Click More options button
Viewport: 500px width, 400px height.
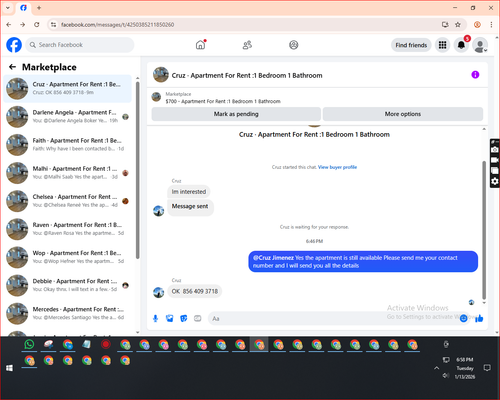tap(403, 114)
